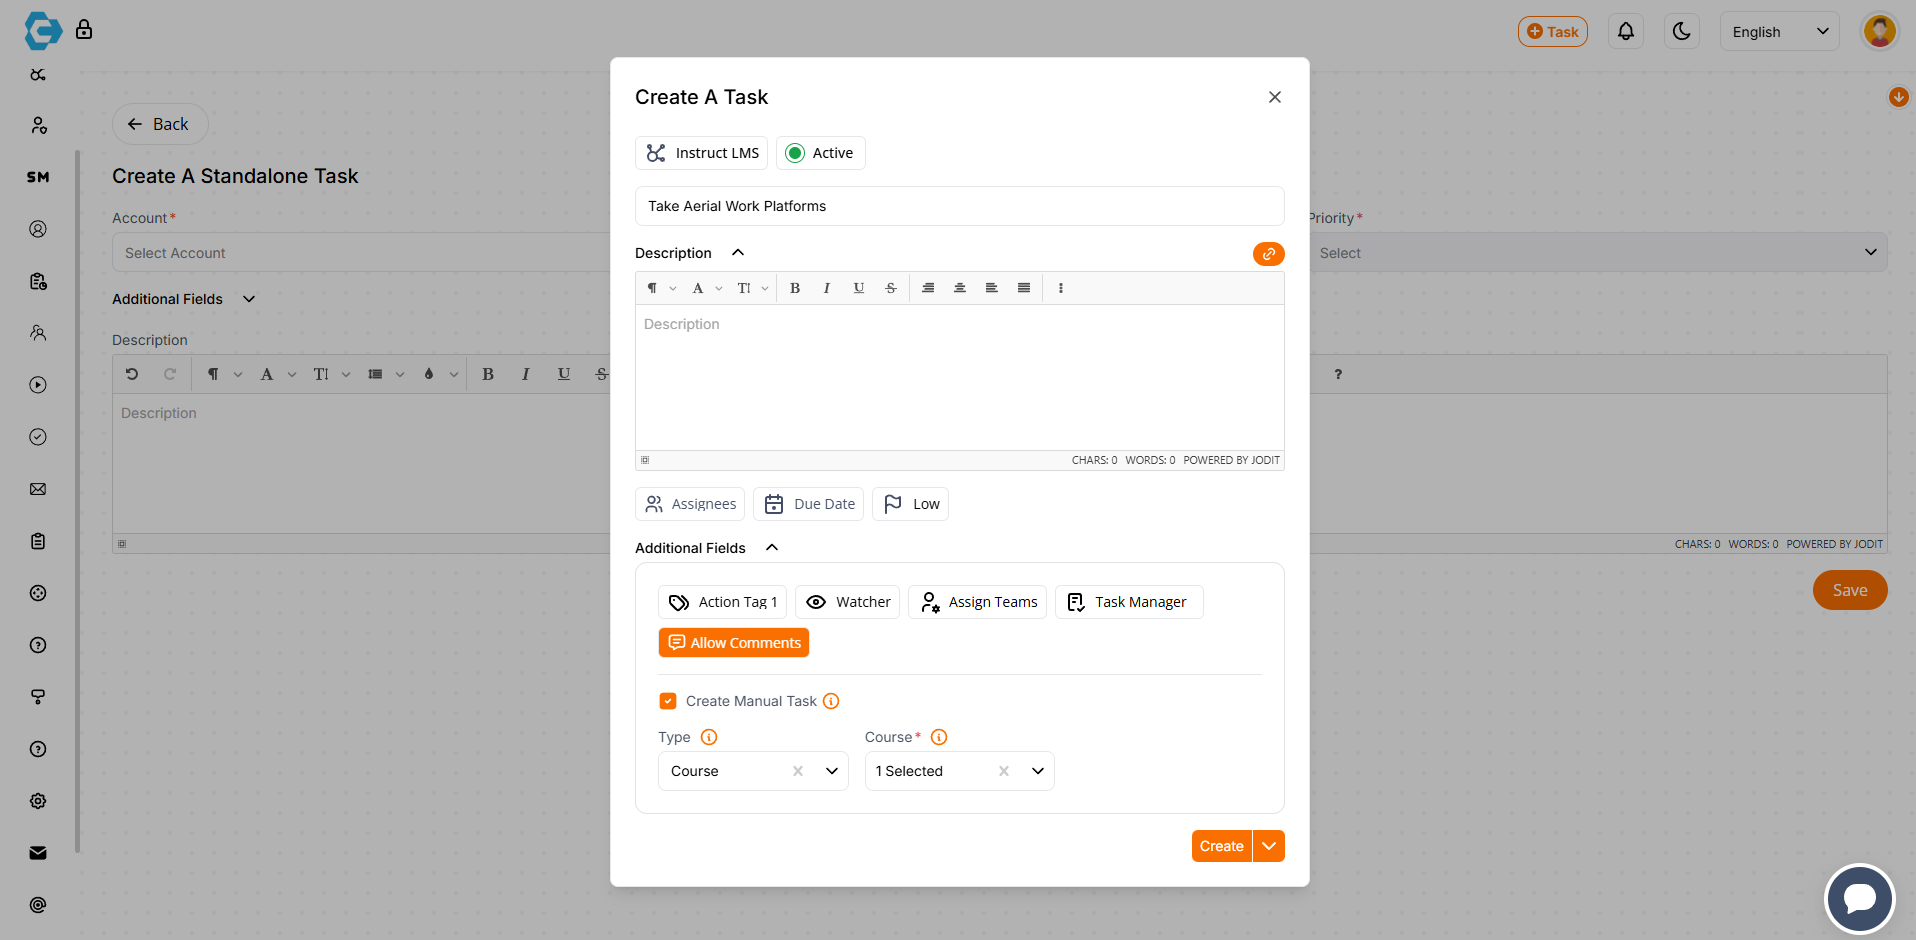This screenshot has height=940, width=1916.
Task: Apply italic formatting in modal editor toolbar
Action: [x=827, y=288]
